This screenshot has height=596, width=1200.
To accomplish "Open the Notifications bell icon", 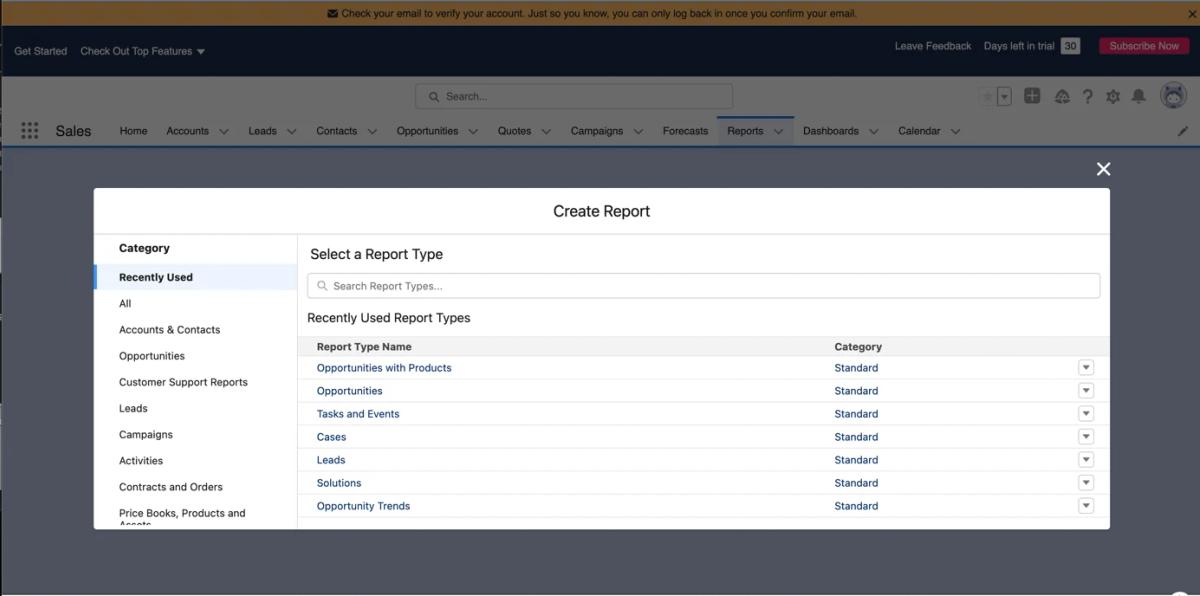I will point(1138,97).
